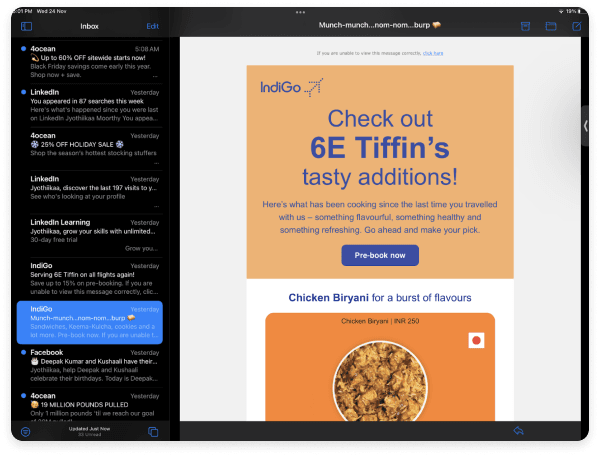The image size is (600, 456).
Task: Click 'Chicken Biryani | INR 250' label
Action: tap(380, 321)
